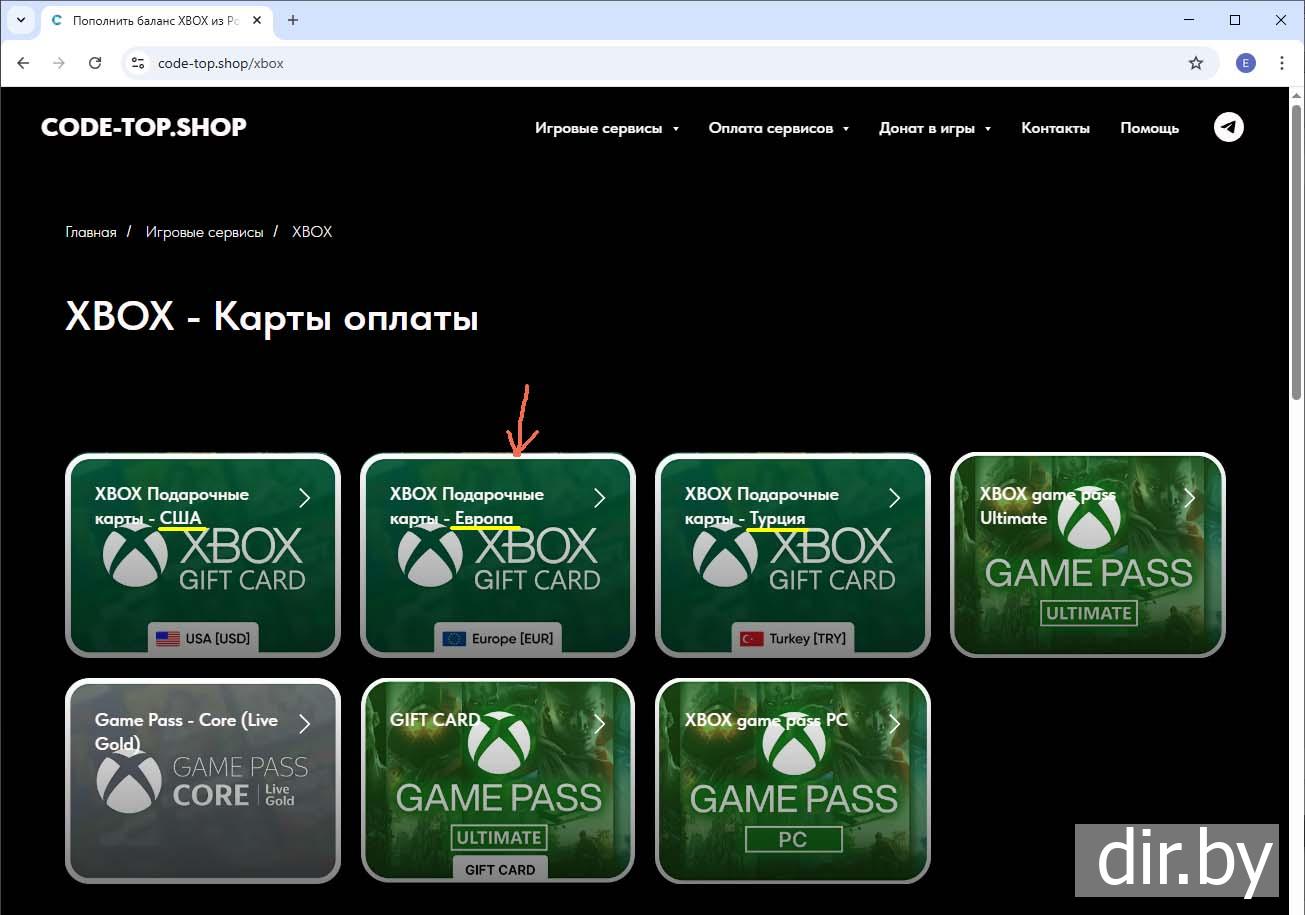Bookmark this page with the star icon
Viewport: 1305px width, 915px height.
point(1196,63)
